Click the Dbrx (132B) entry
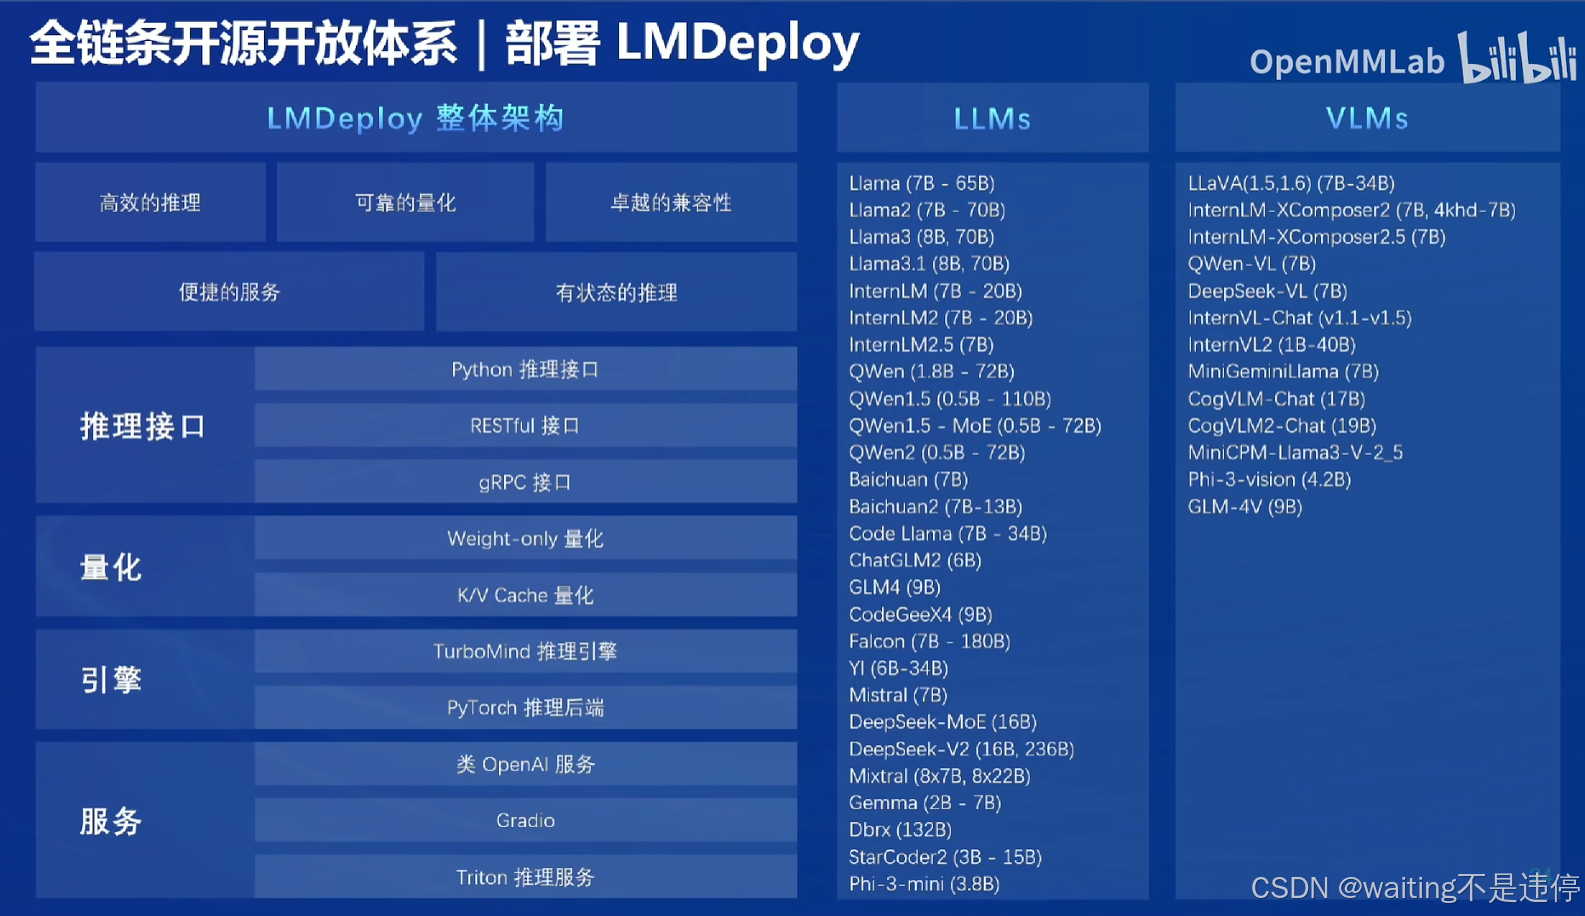The image size is (1585, 916). click(x=900, y=830)
